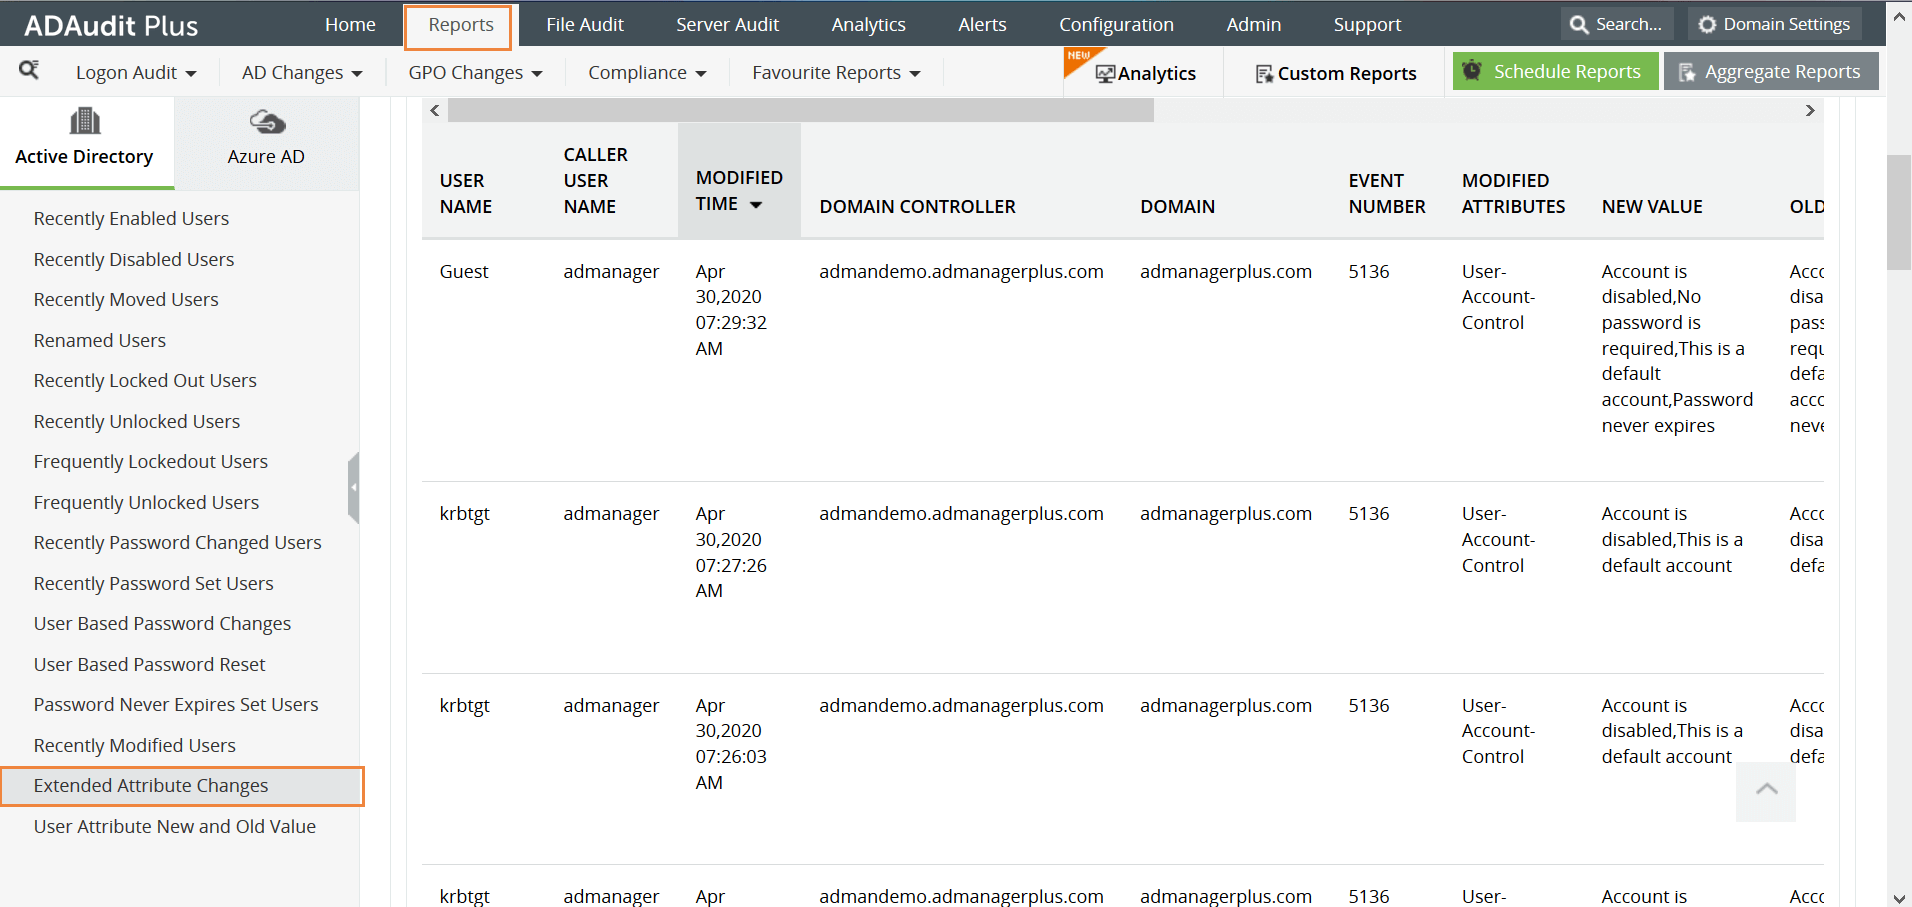Click the page vertical scrollbar thumb

coord(1899,212)
